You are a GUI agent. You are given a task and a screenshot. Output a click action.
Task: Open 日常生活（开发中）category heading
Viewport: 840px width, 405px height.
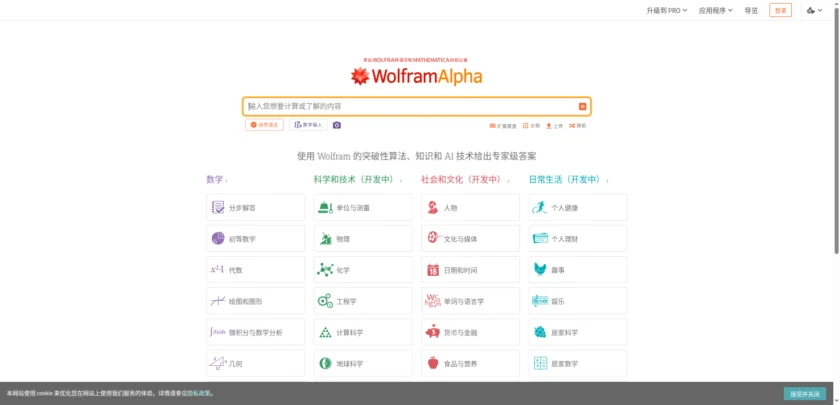click(568, 180)
